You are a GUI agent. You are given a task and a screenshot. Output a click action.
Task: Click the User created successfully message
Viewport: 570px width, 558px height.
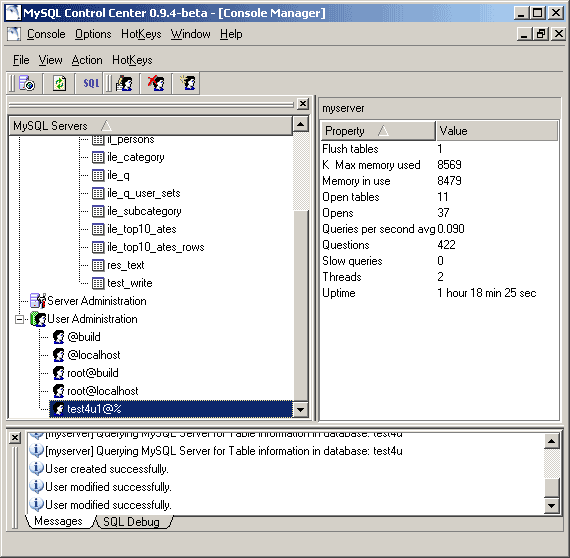click(107, 469)
